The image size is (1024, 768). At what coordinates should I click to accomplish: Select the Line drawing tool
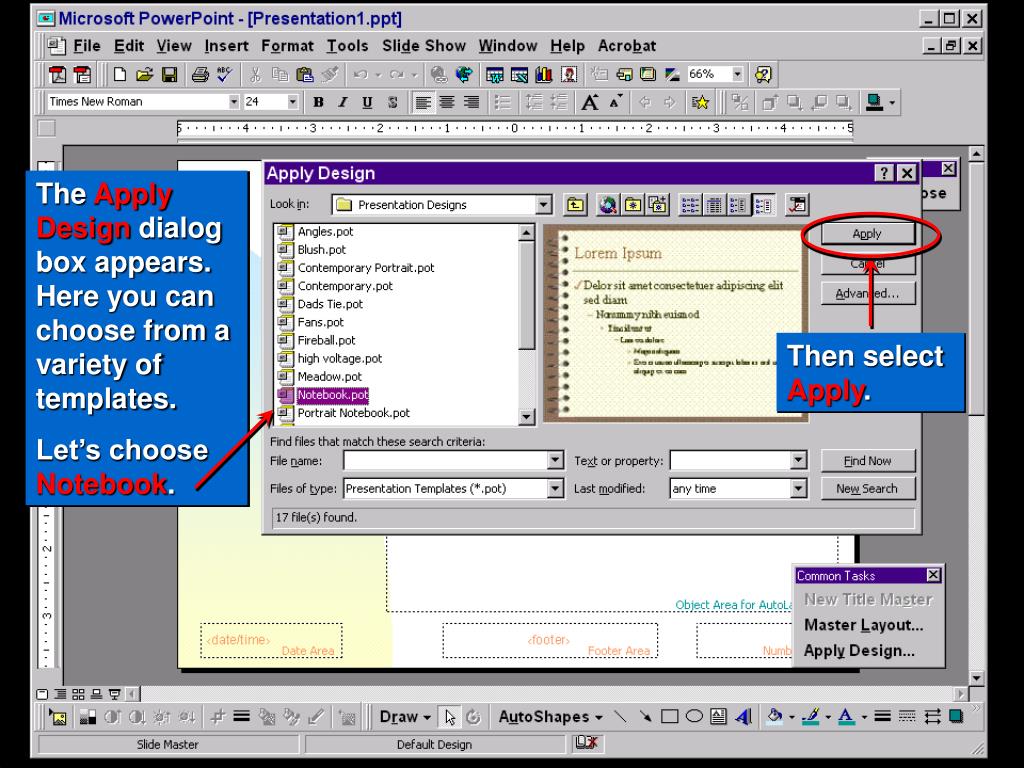[x=620, y=717]
